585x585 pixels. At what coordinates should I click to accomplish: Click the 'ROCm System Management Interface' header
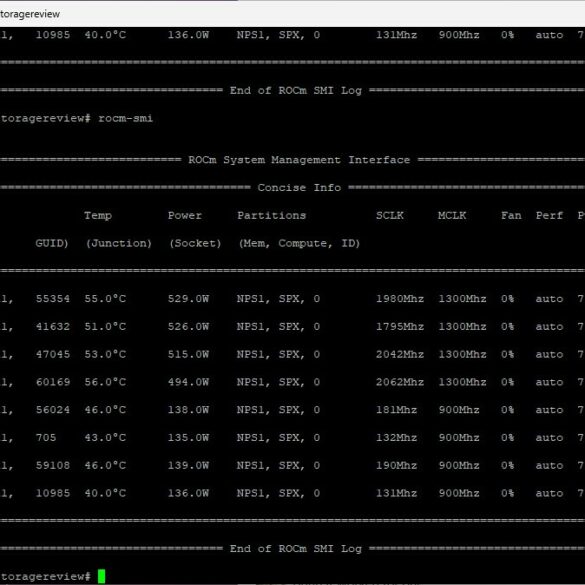click(x=299, y=160)
